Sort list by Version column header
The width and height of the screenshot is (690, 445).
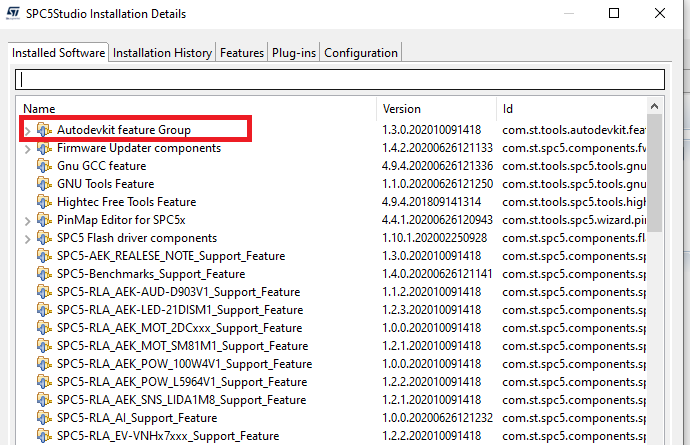point(437,109)
